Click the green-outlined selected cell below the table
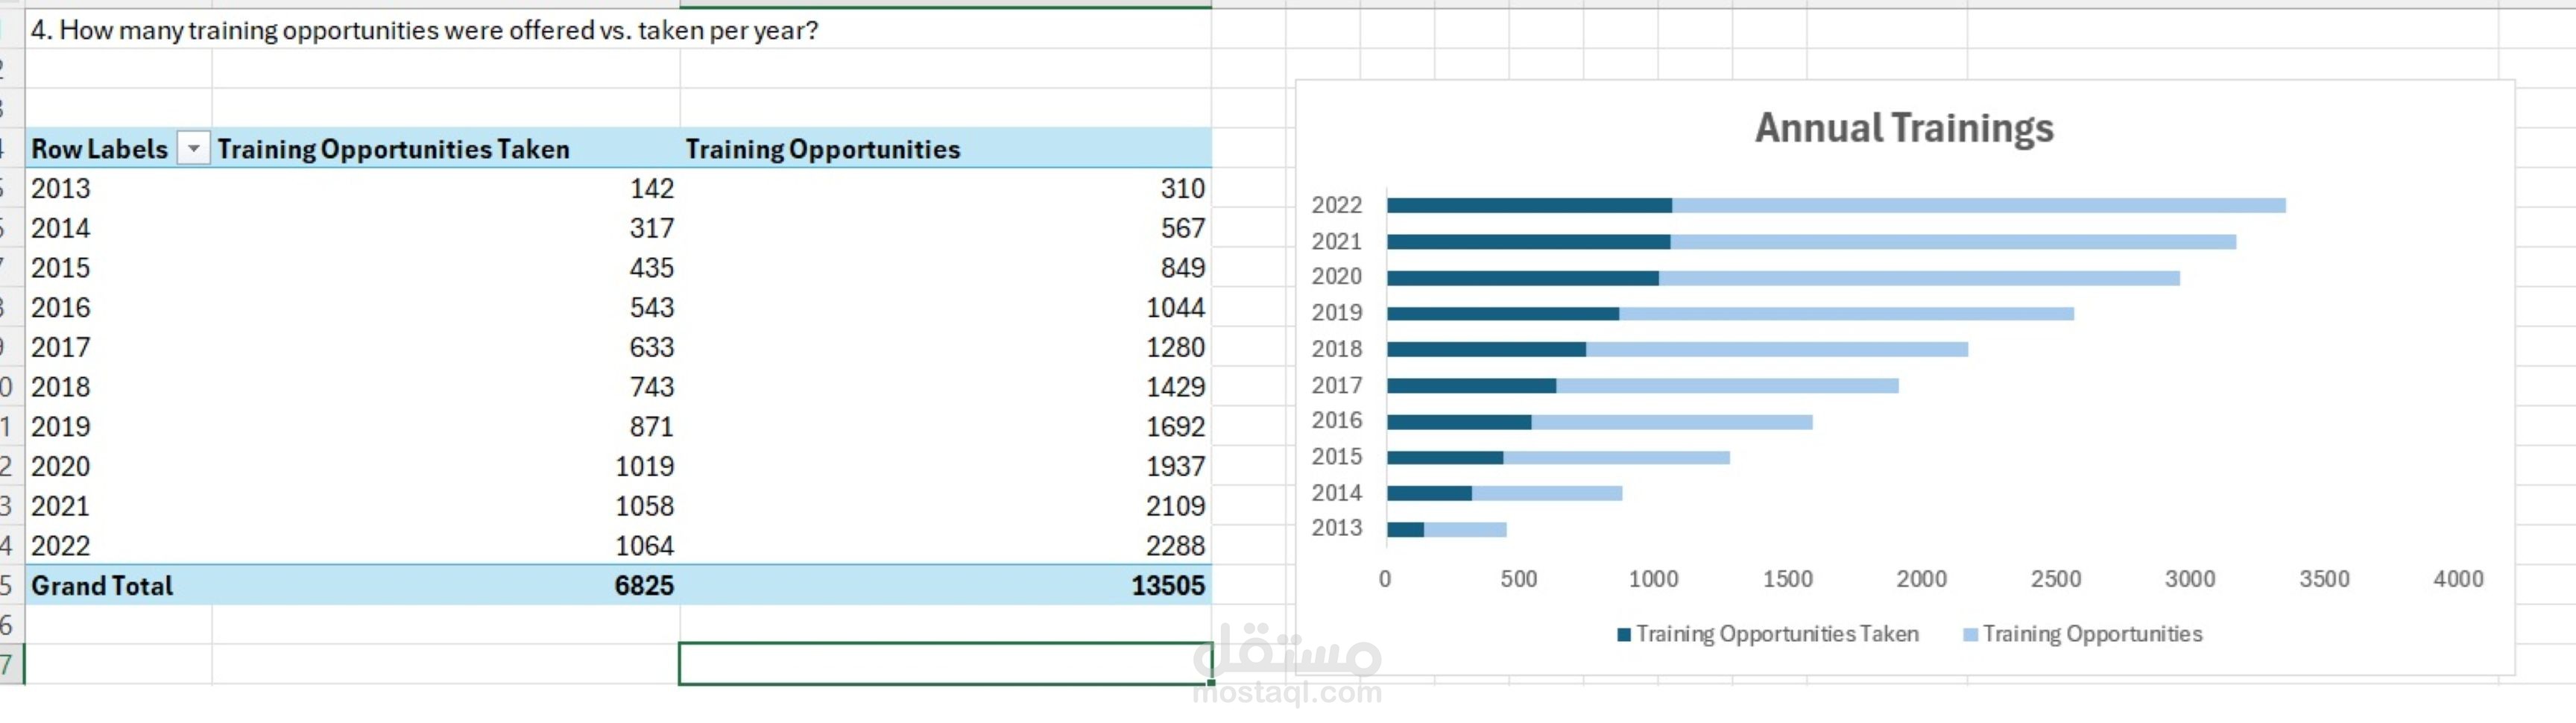Viewport: 2576px width, 723px height. click(945, 664)
